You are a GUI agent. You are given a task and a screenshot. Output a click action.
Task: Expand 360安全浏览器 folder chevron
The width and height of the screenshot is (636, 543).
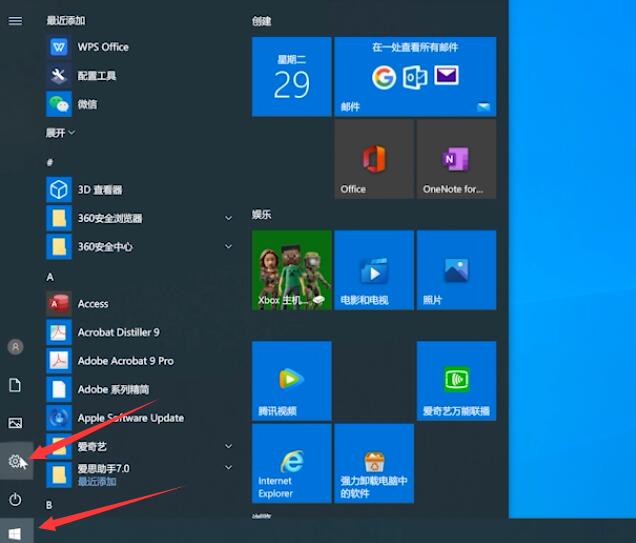[x=229, y=218]
